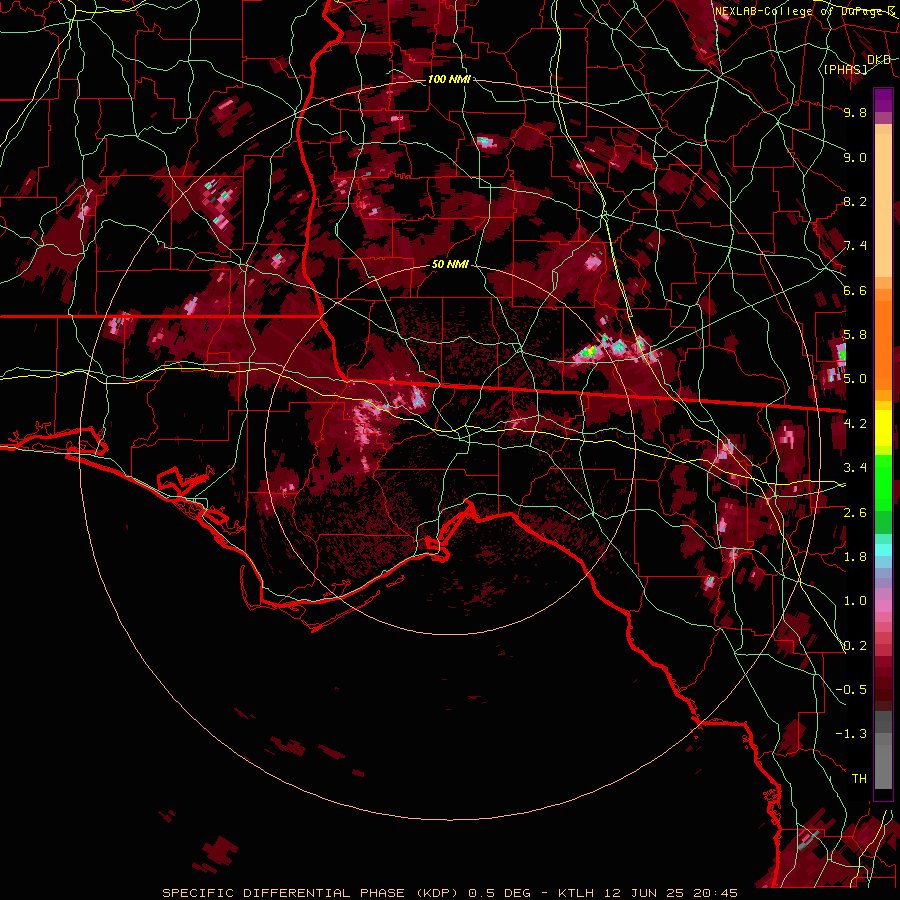Click the 3.4 scale label

[x=855, y=468]
